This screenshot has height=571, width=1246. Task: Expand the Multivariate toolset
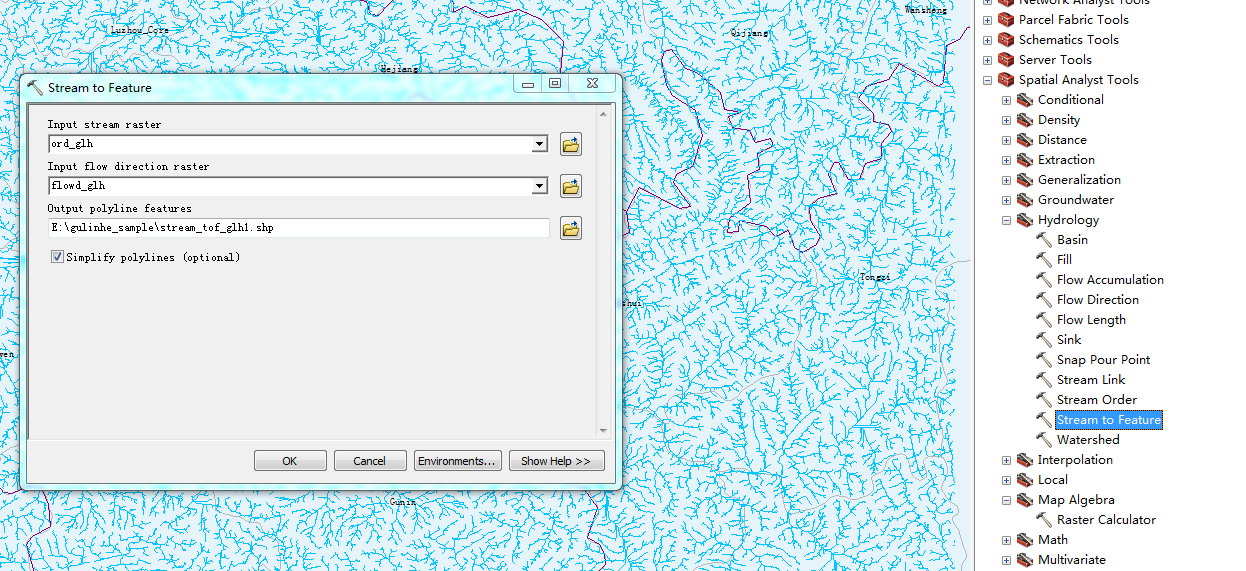[1007, 560]
